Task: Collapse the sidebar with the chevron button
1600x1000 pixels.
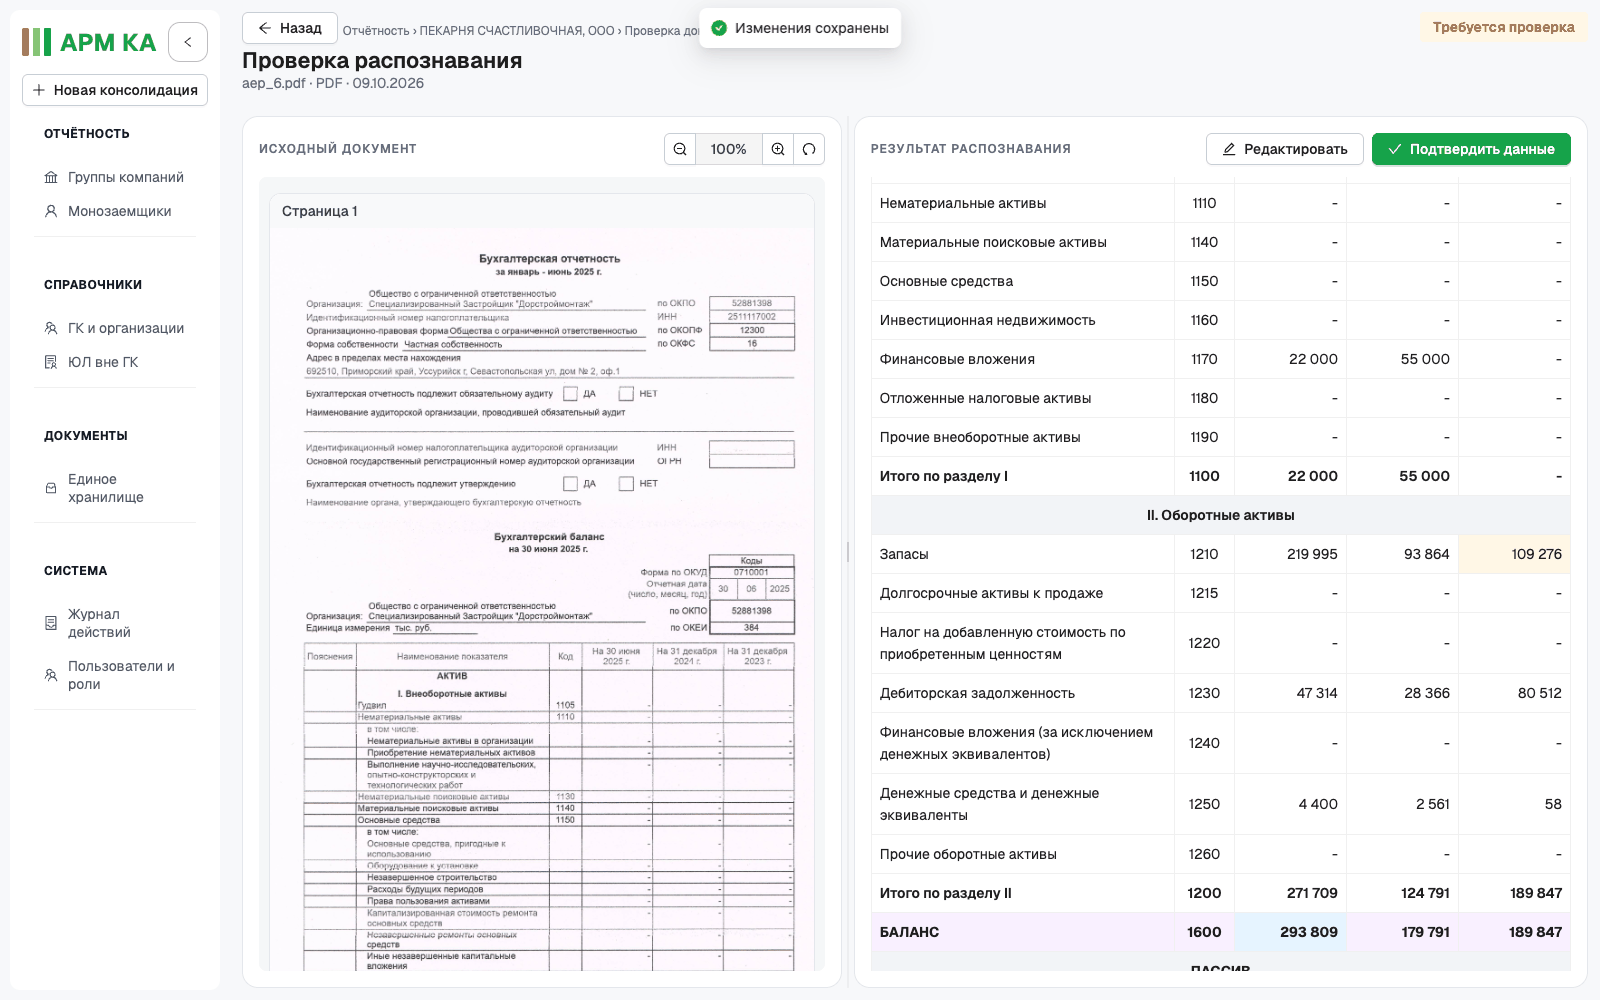Action: click(188, 42)
